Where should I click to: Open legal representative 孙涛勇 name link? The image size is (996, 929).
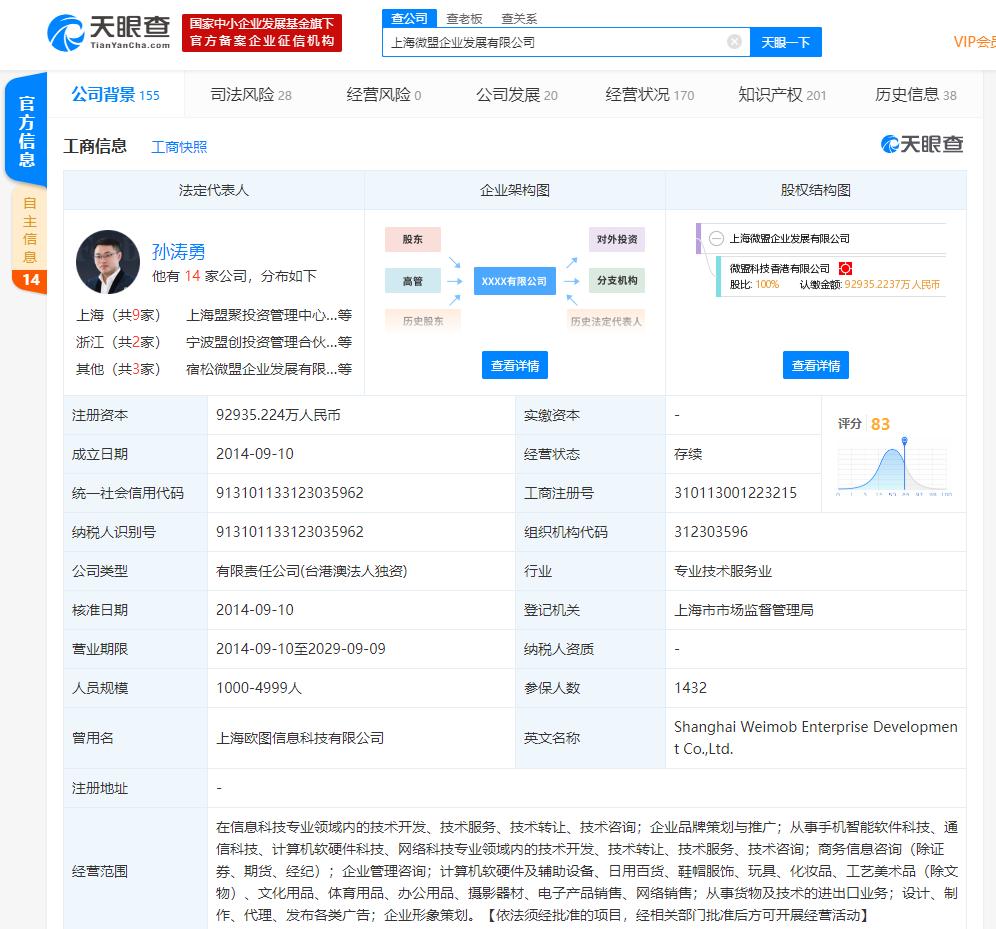click(x=178, y=251)
